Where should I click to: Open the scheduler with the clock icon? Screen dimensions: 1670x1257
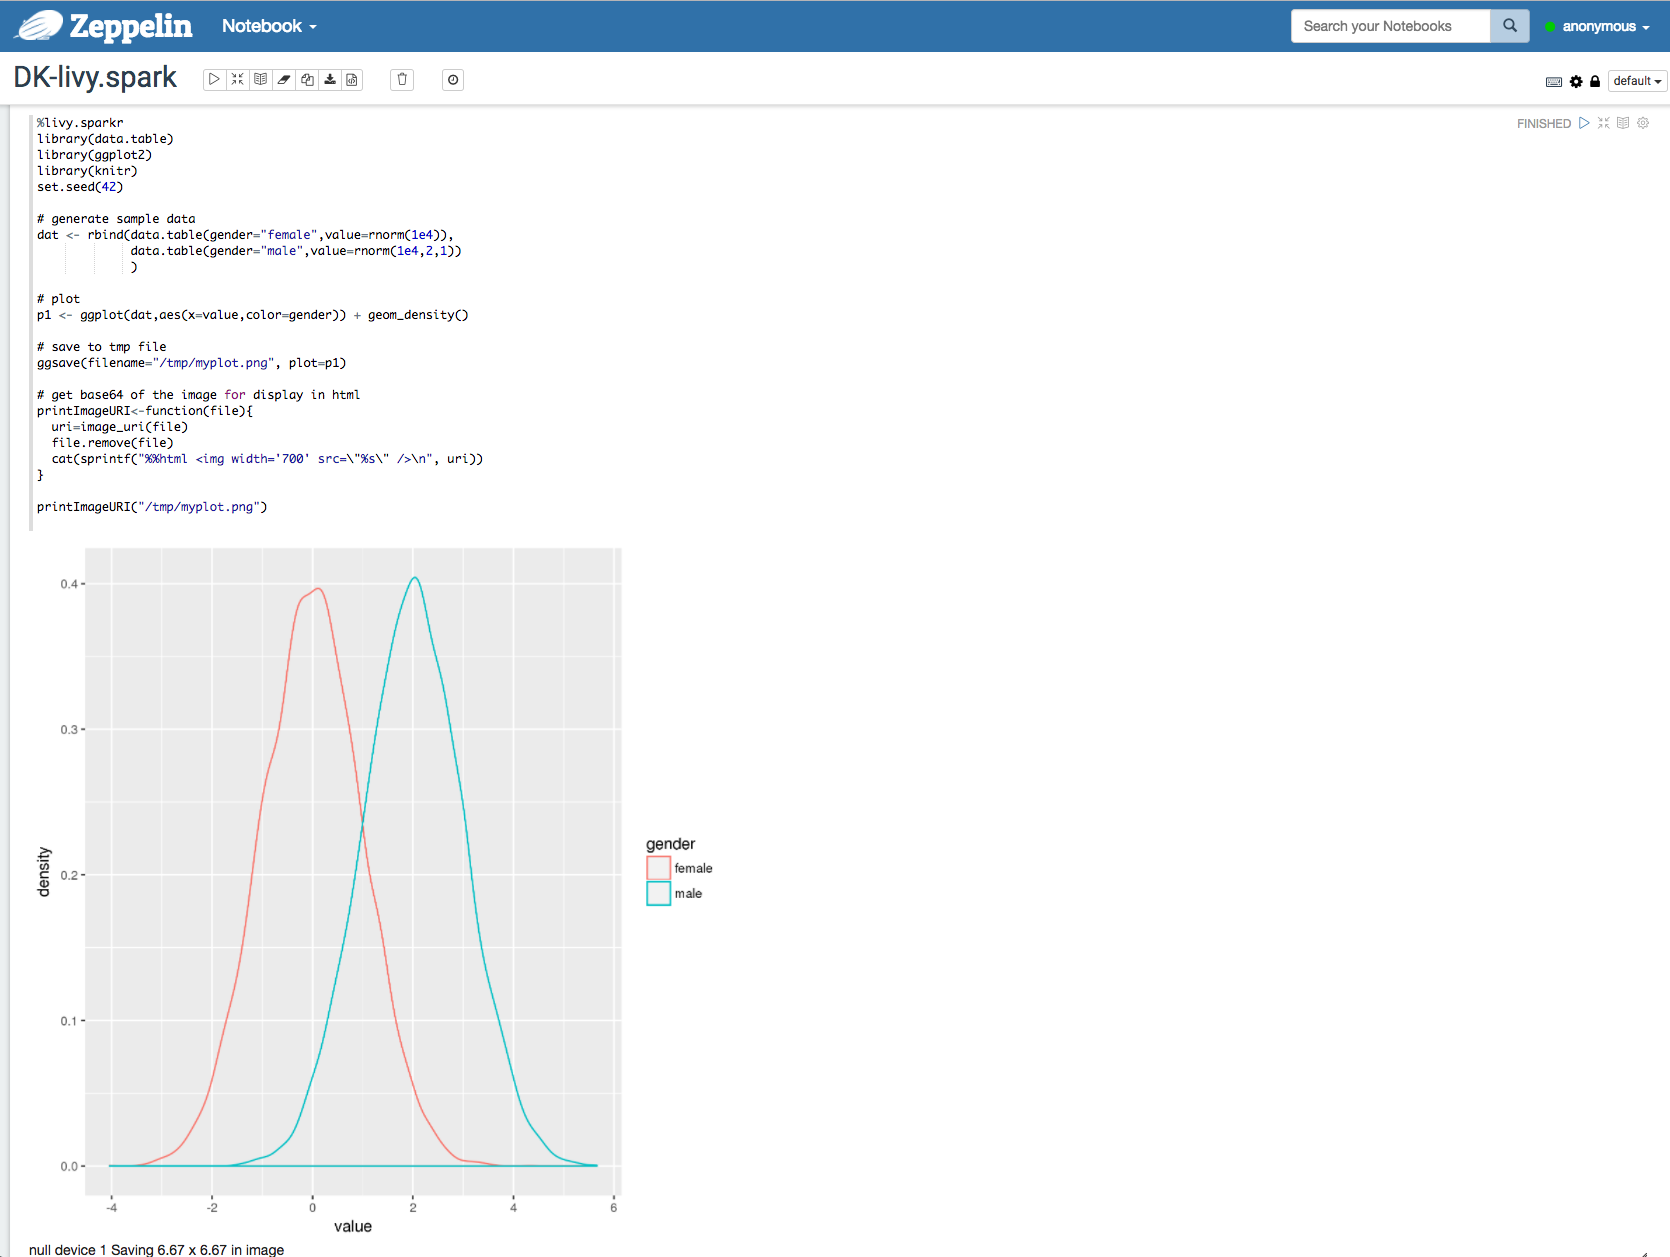pyautogui.click(x=452, y=79)
